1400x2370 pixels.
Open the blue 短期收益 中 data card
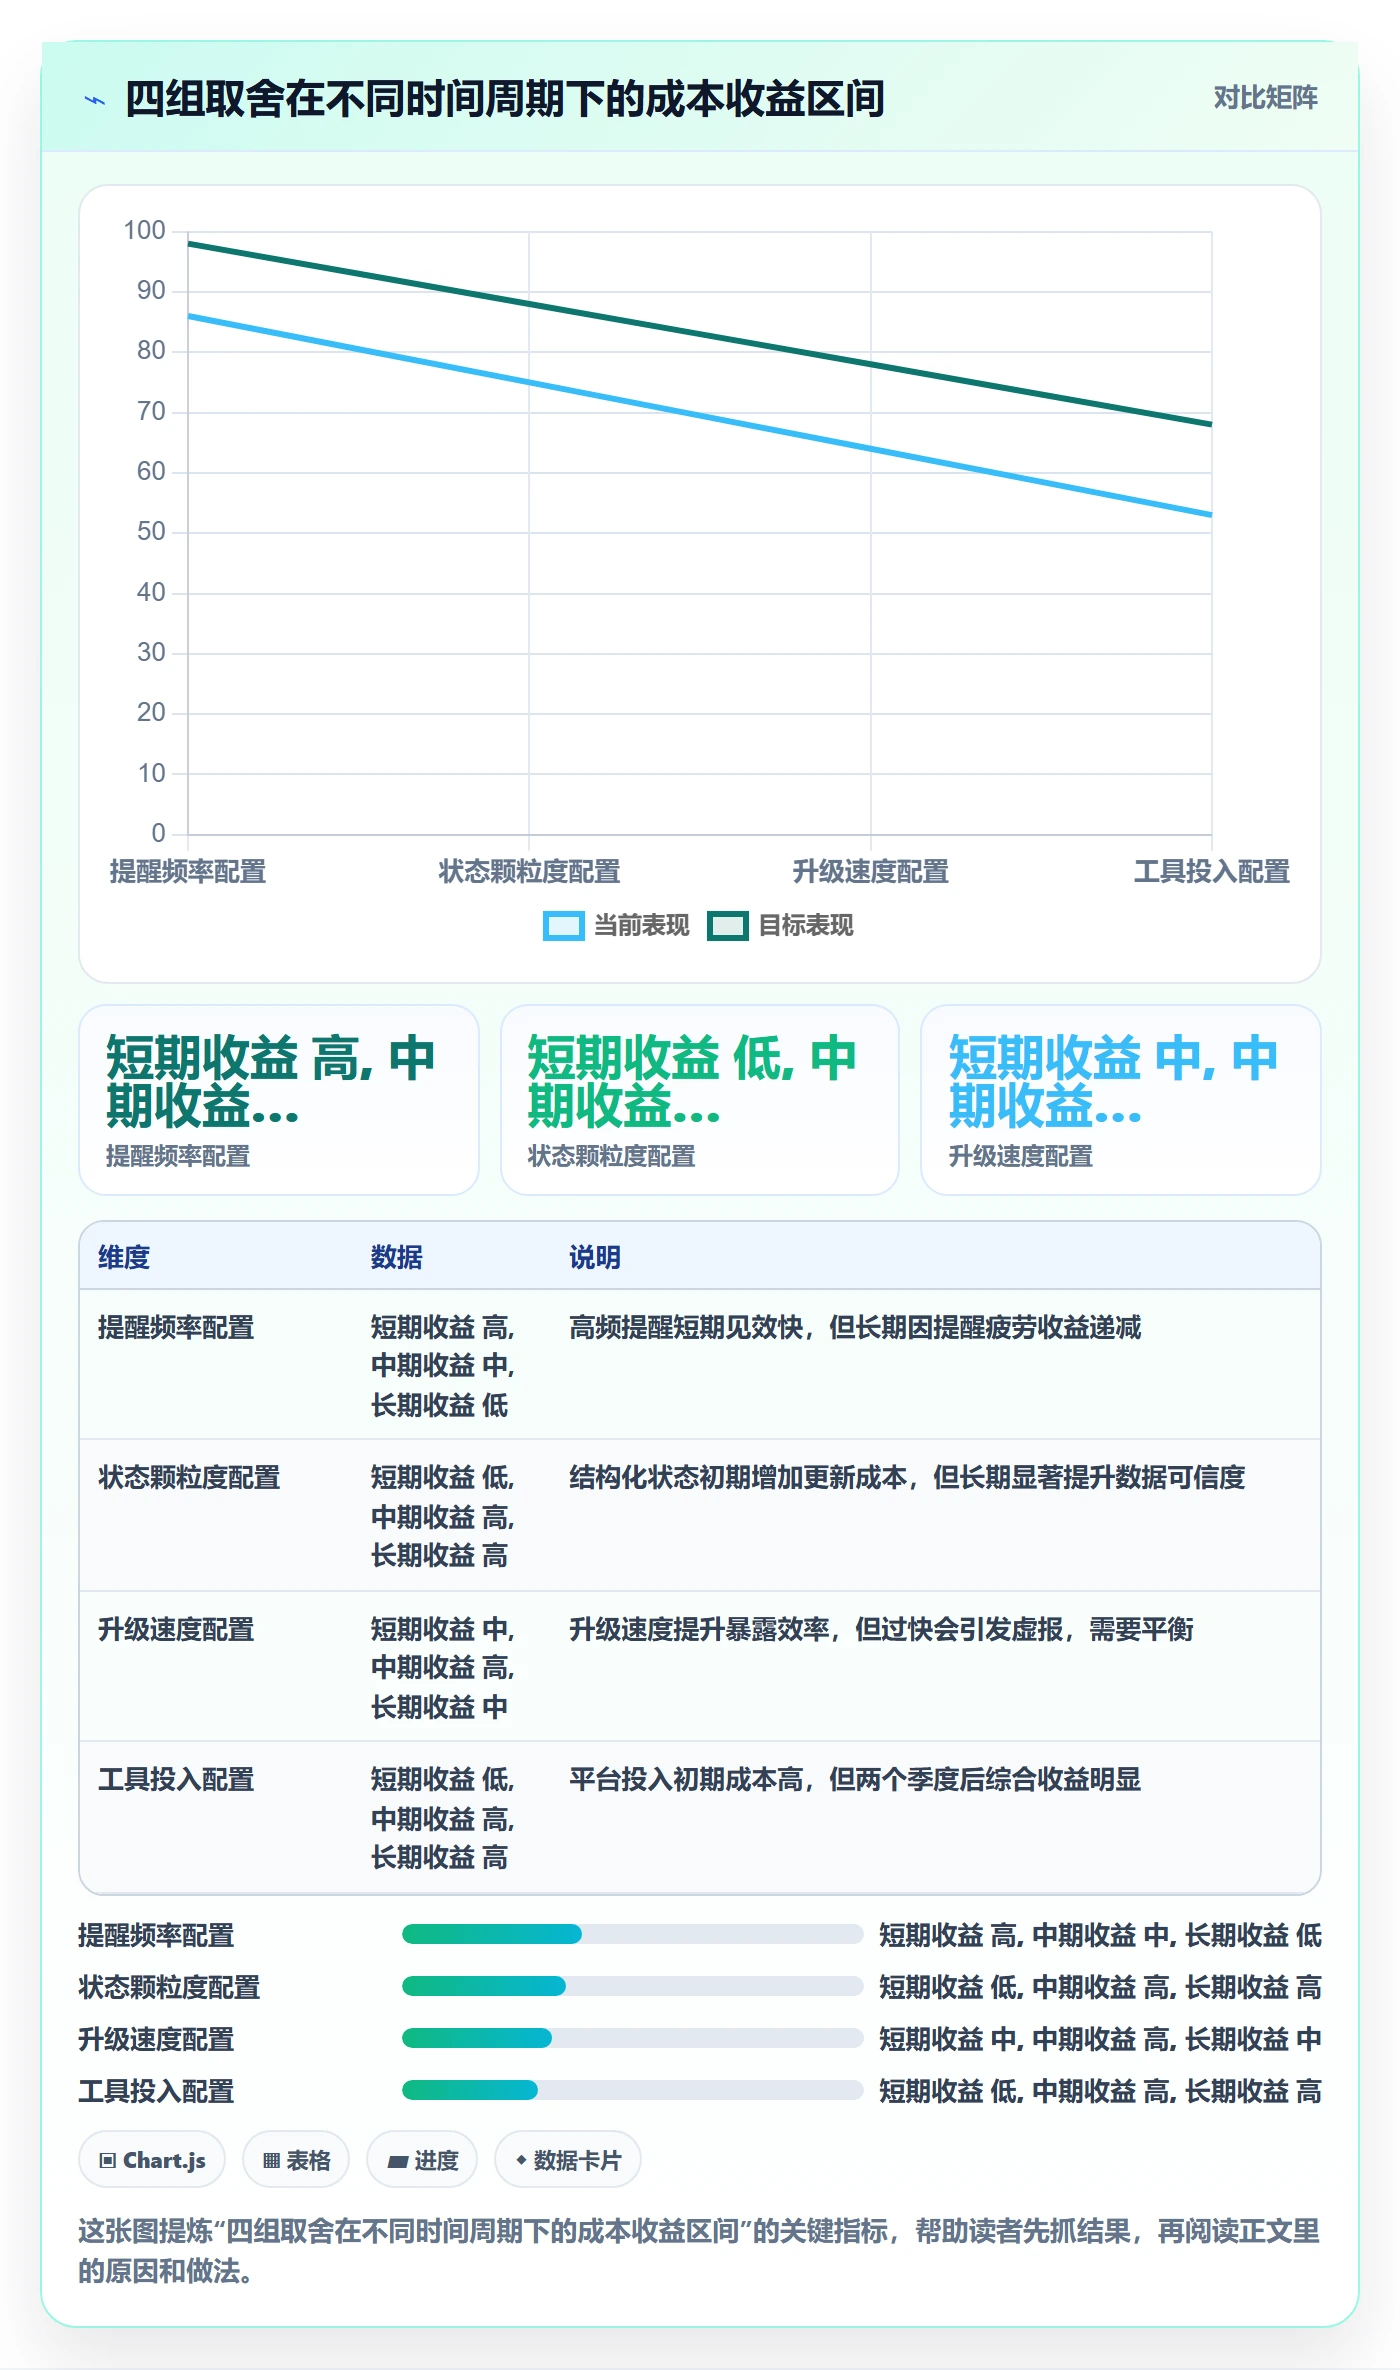pos(1121,1100)
